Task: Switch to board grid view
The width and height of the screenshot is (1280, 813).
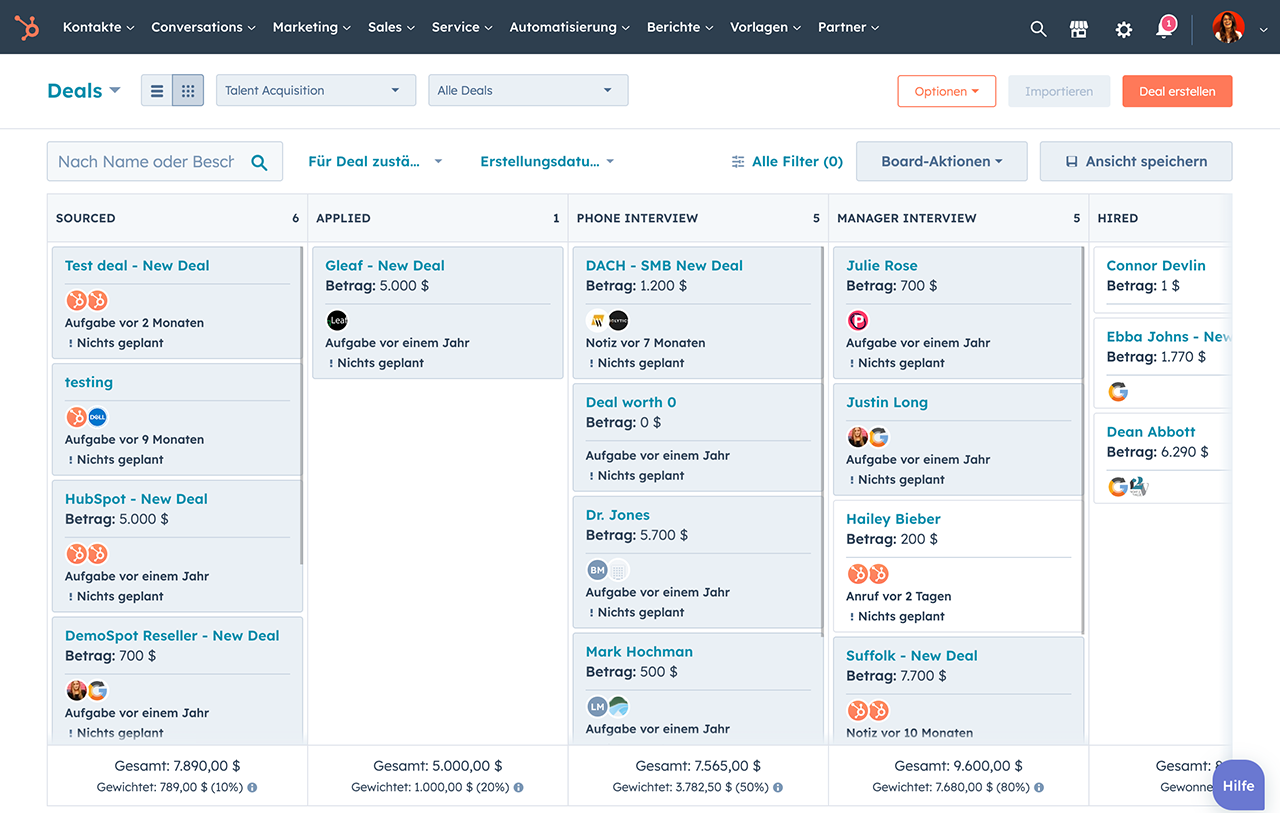Action: pyautogui.click(x=188, y=91)
